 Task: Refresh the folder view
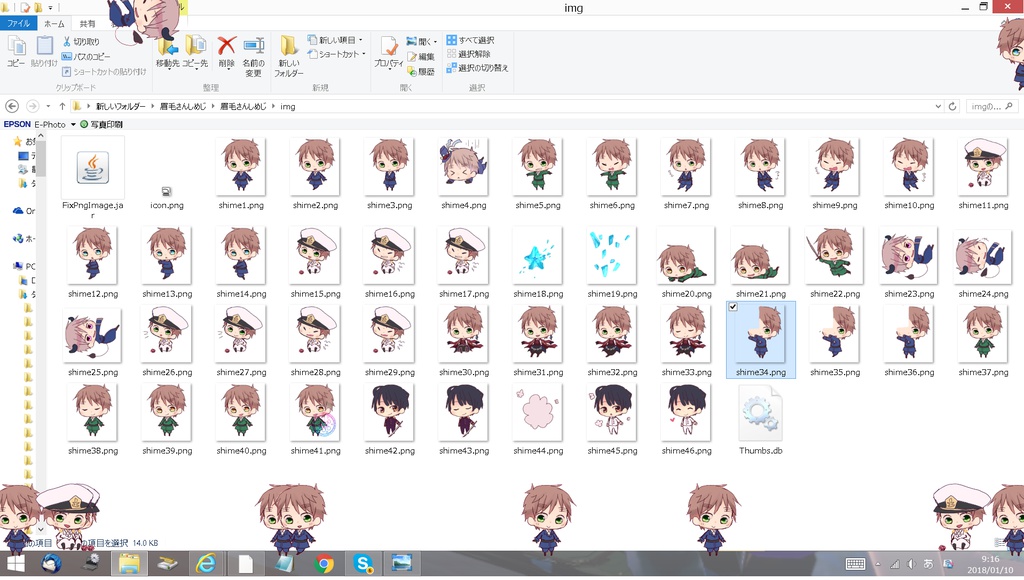(x=952, y=106)
